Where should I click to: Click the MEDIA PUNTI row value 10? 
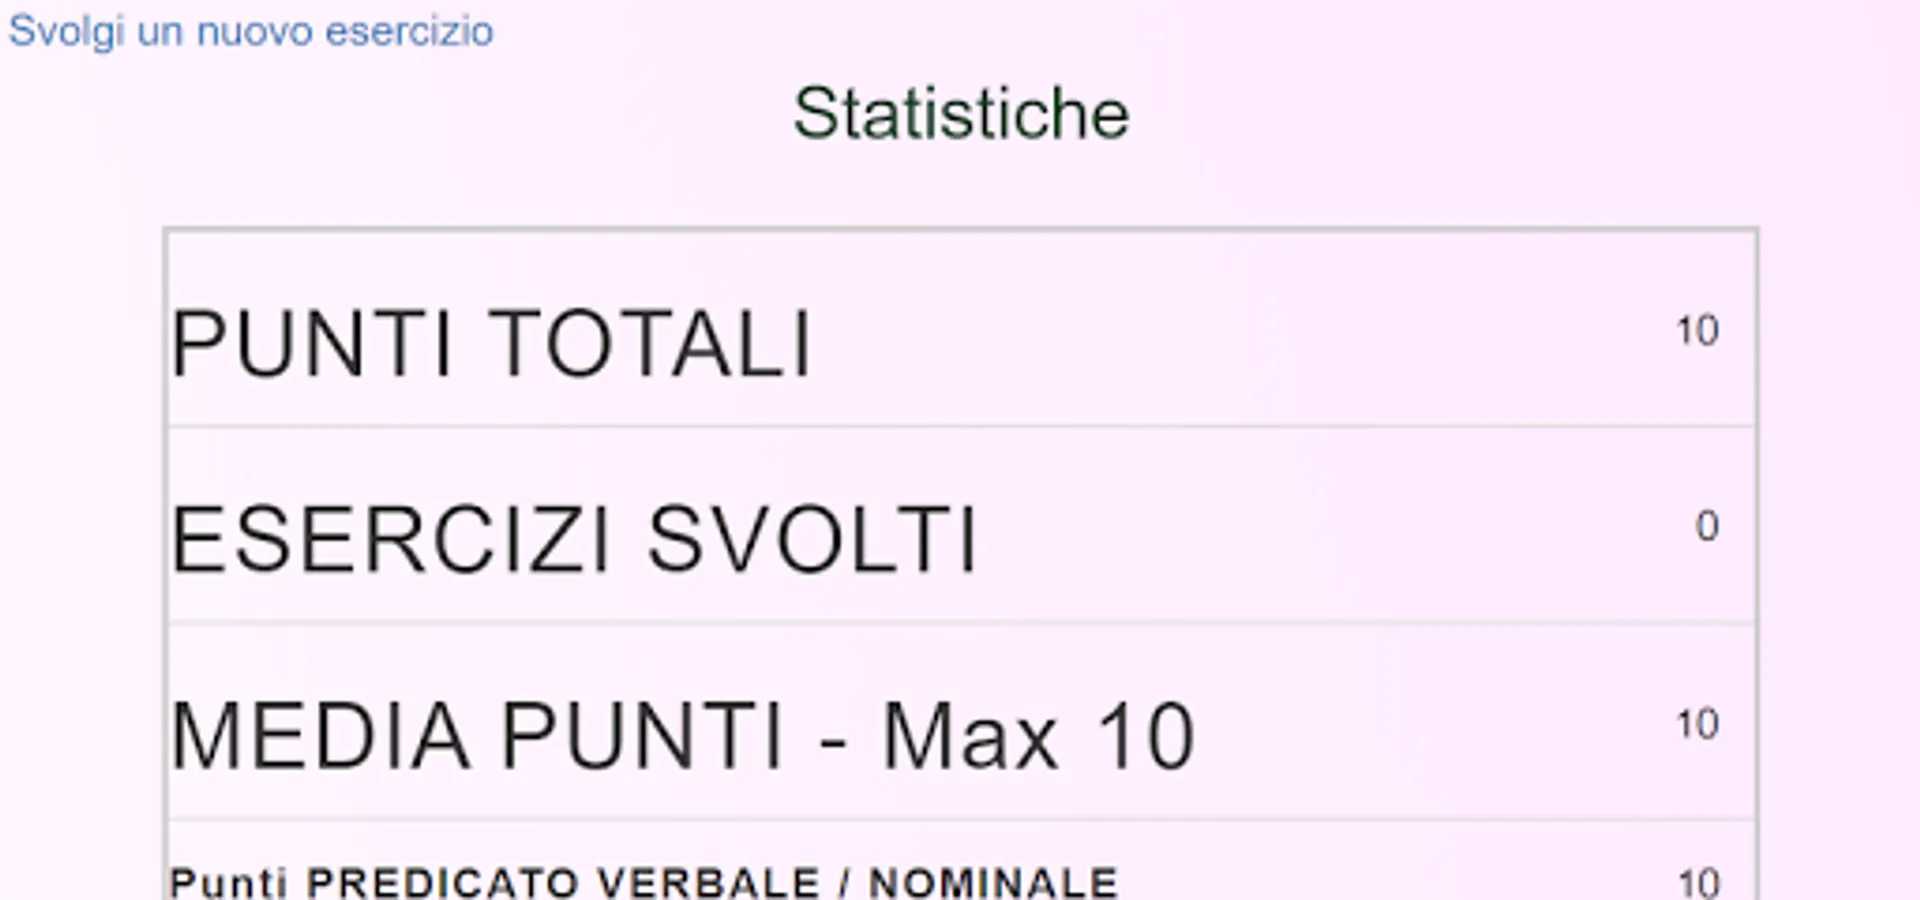click(1697, 724)
